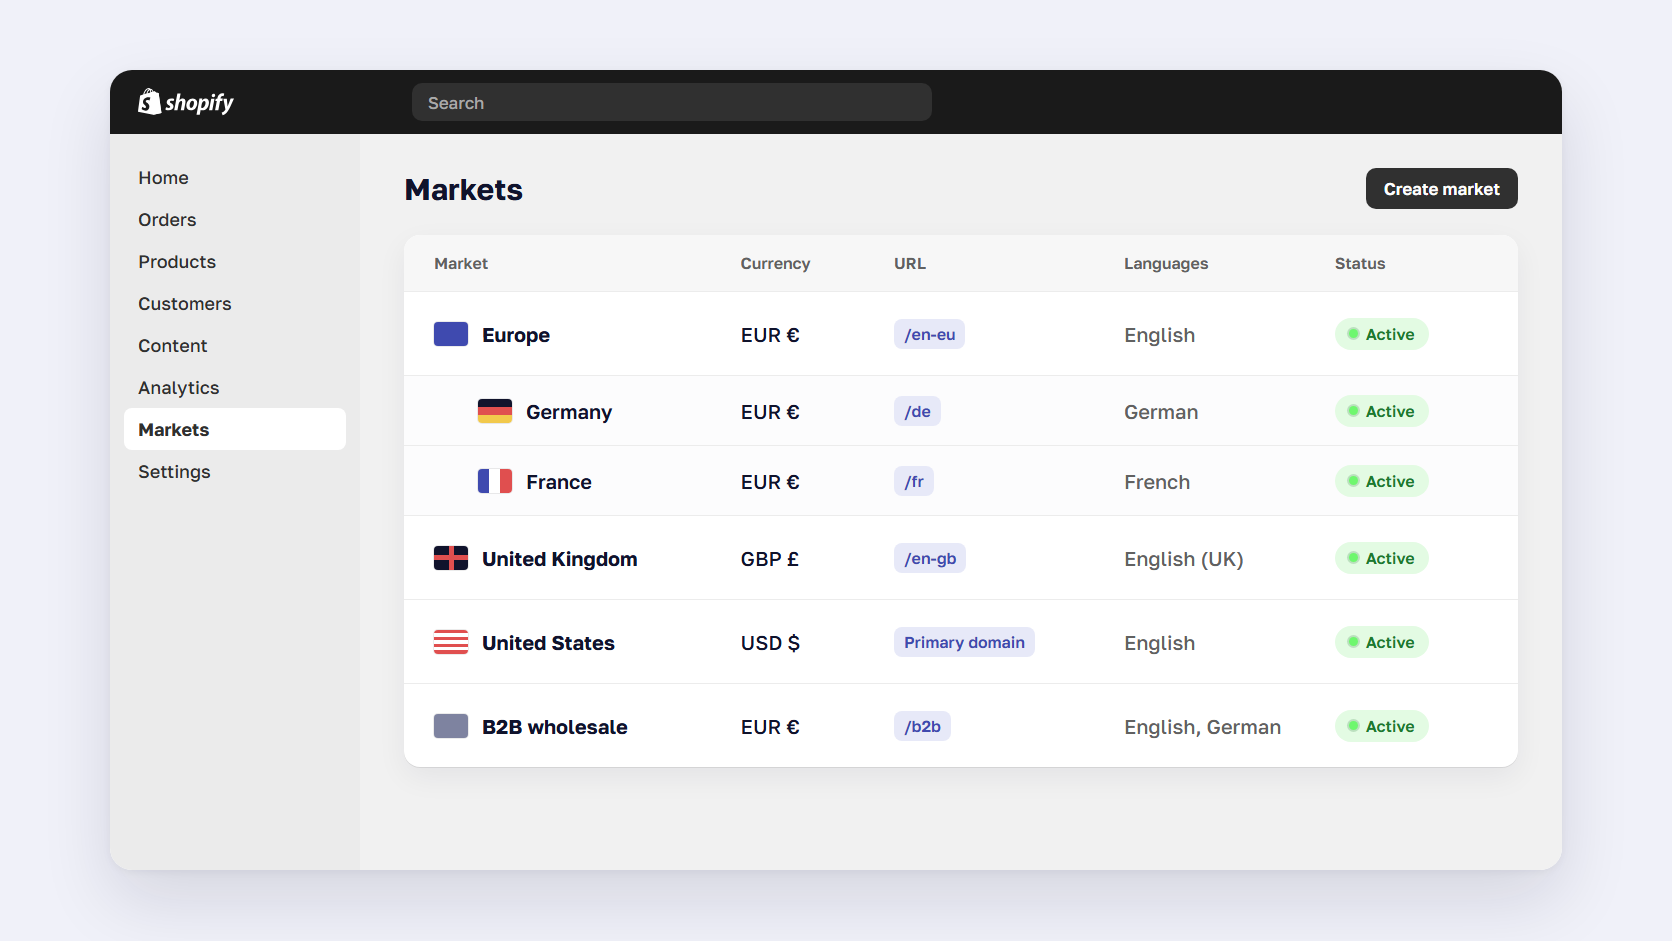Image resolution: width=1672 pixels, height=941 pixels.
Task: Click the Shopify logo
Action: tap(186, 102)
